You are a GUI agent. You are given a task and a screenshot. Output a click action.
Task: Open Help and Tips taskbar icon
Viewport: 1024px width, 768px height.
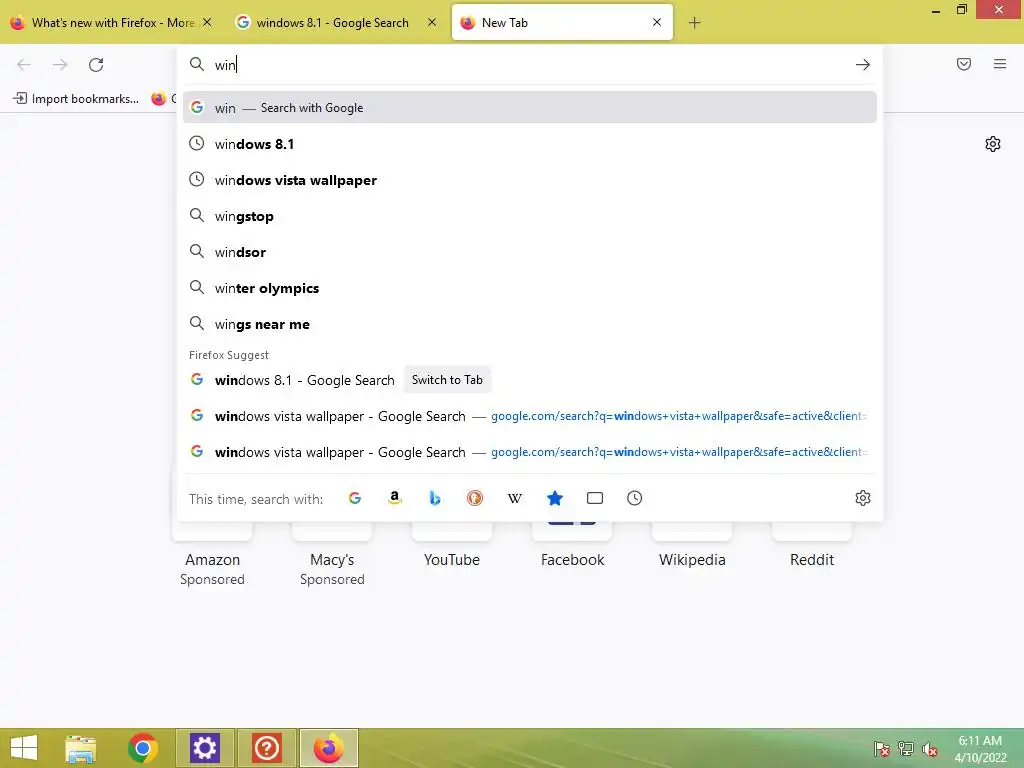pyautogui.click(x=266, y=748)
